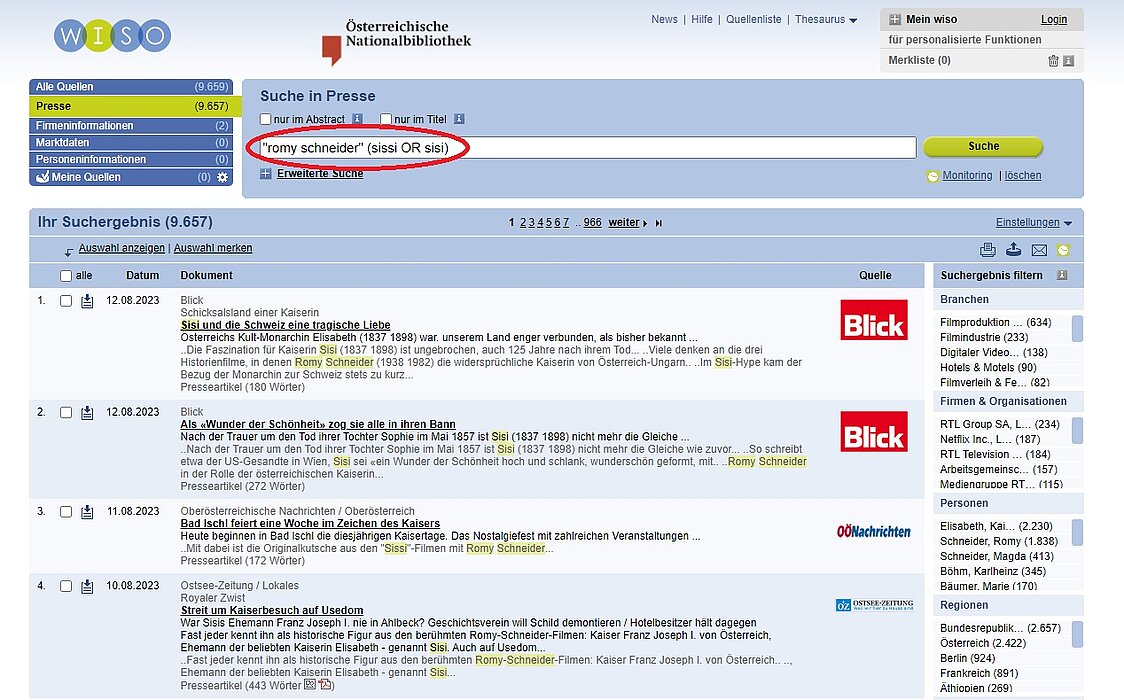The width and height of the screenshot is (1124, 700).
Task: Open the 'Personeninformationen' tab
Action: (131, 159)
